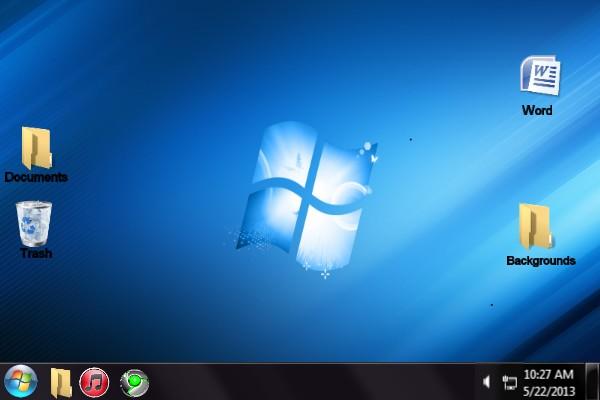Open the Windows Start menu orb

click(20, 381)
